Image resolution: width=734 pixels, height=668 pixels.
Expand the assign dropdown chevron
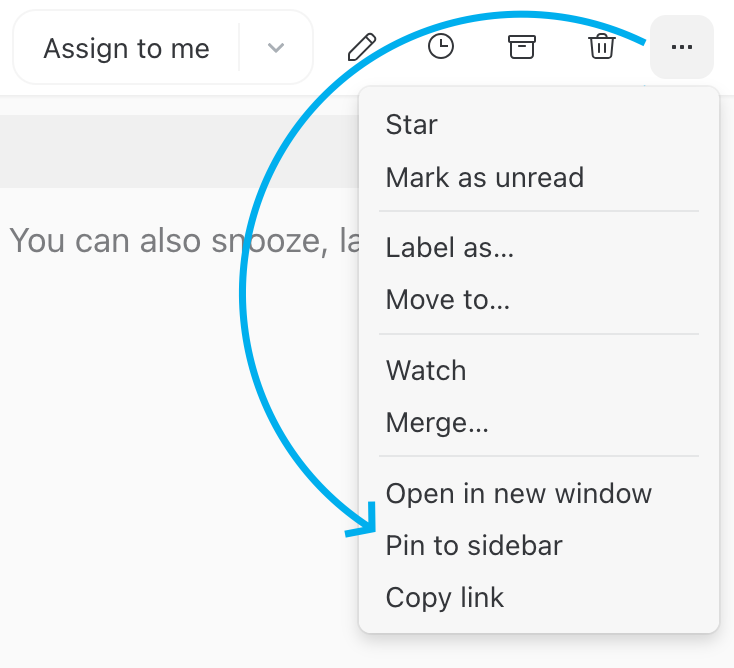(276, 48)
